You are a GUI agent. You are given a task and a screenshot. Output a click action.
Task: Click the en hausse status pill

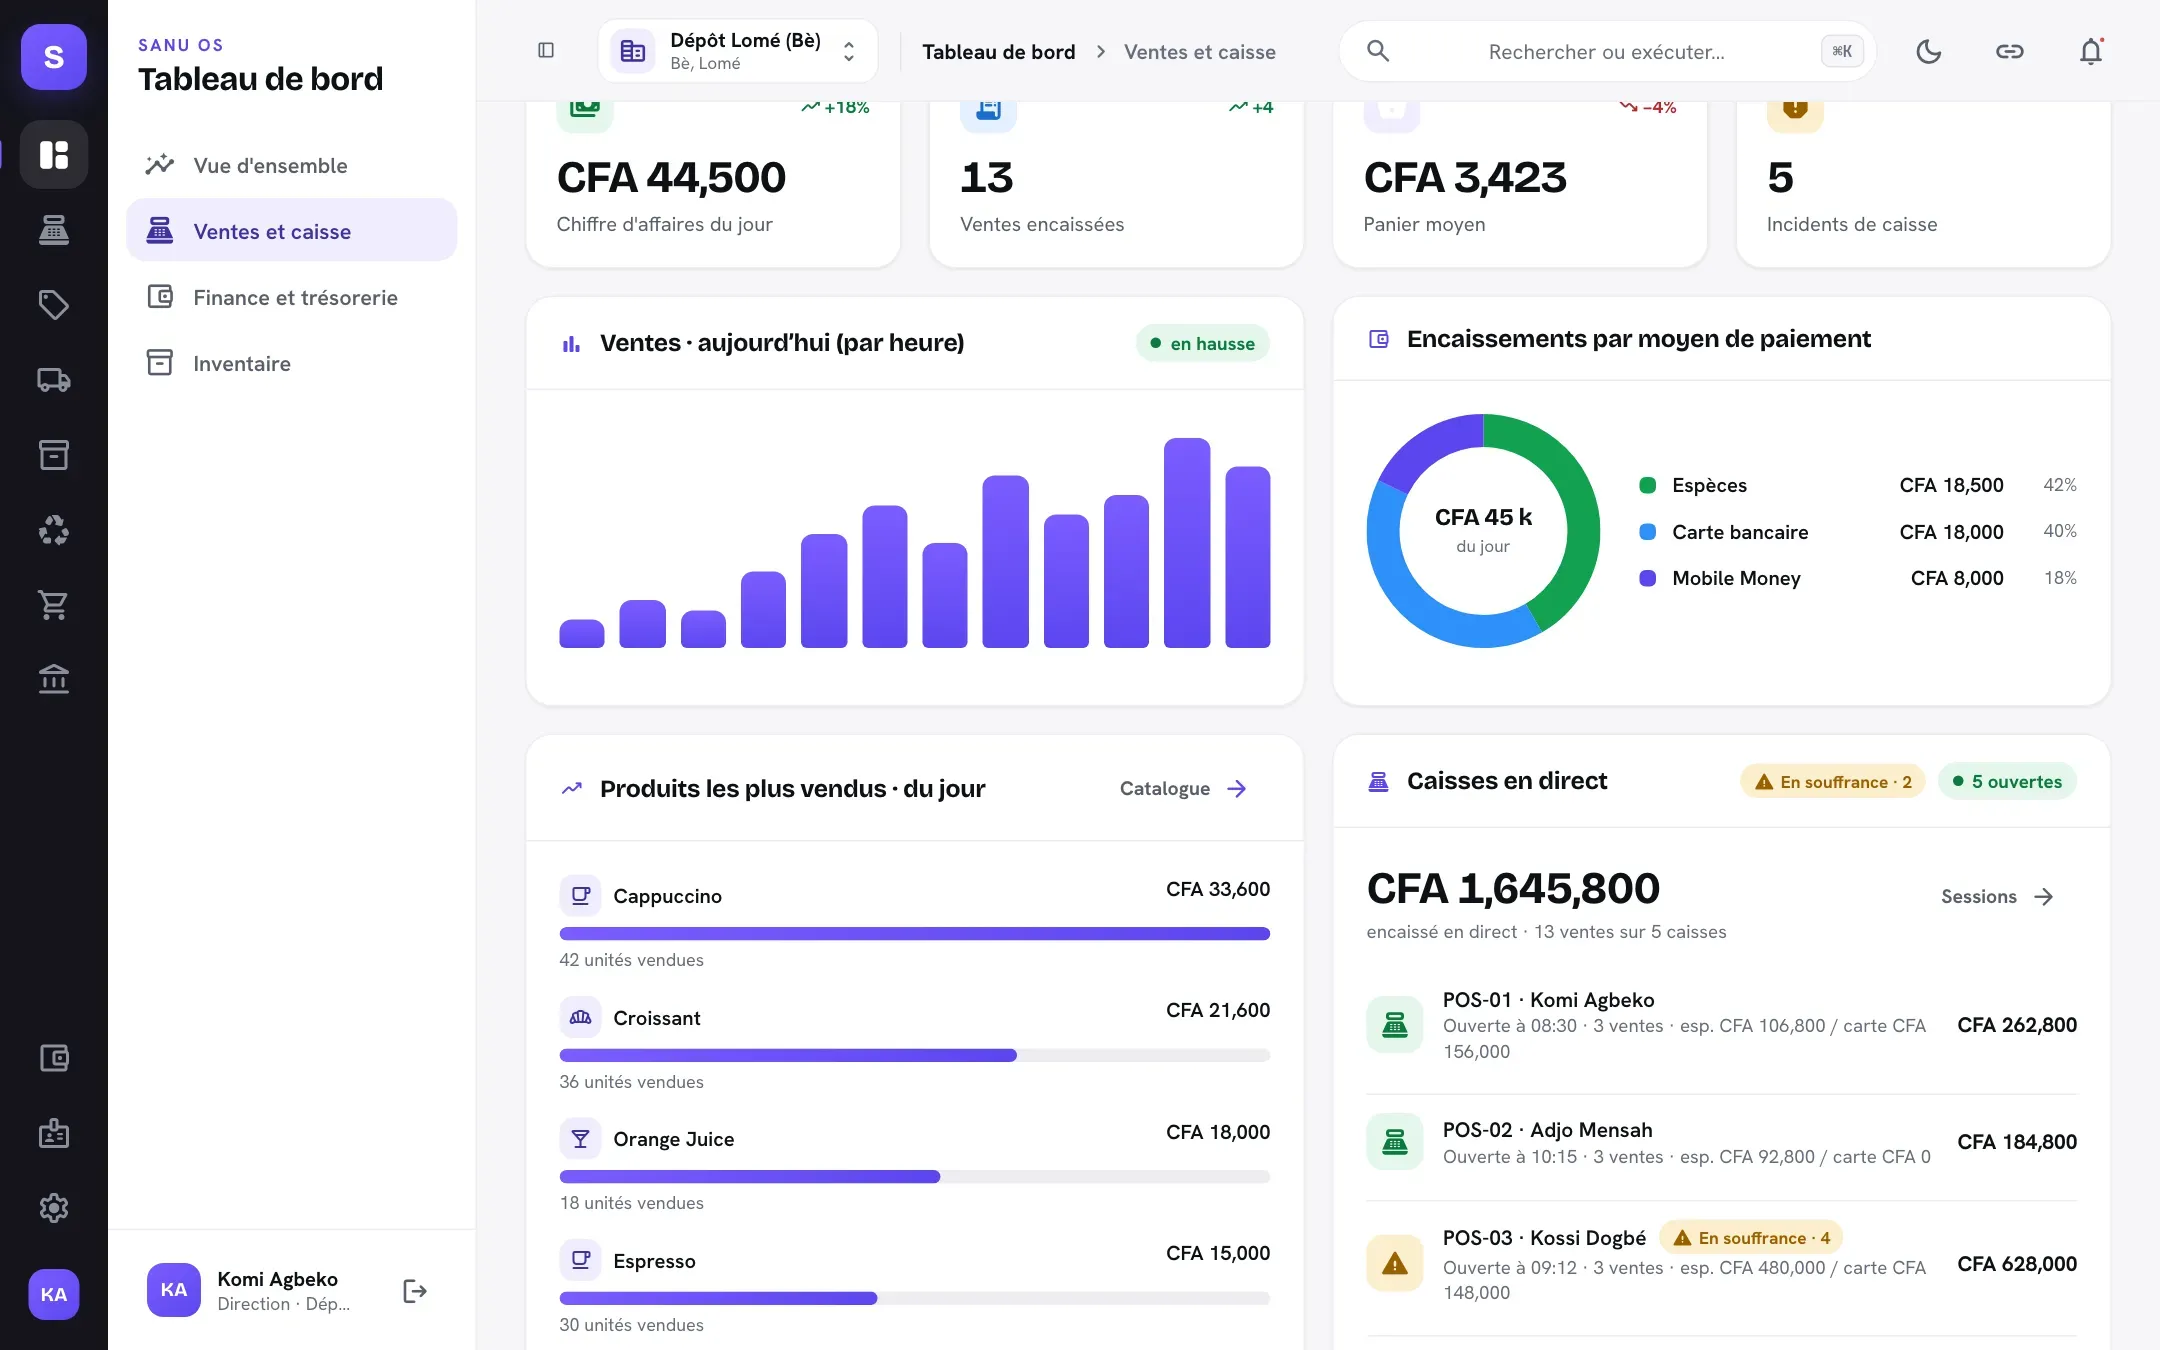(x=1203, y=344)
